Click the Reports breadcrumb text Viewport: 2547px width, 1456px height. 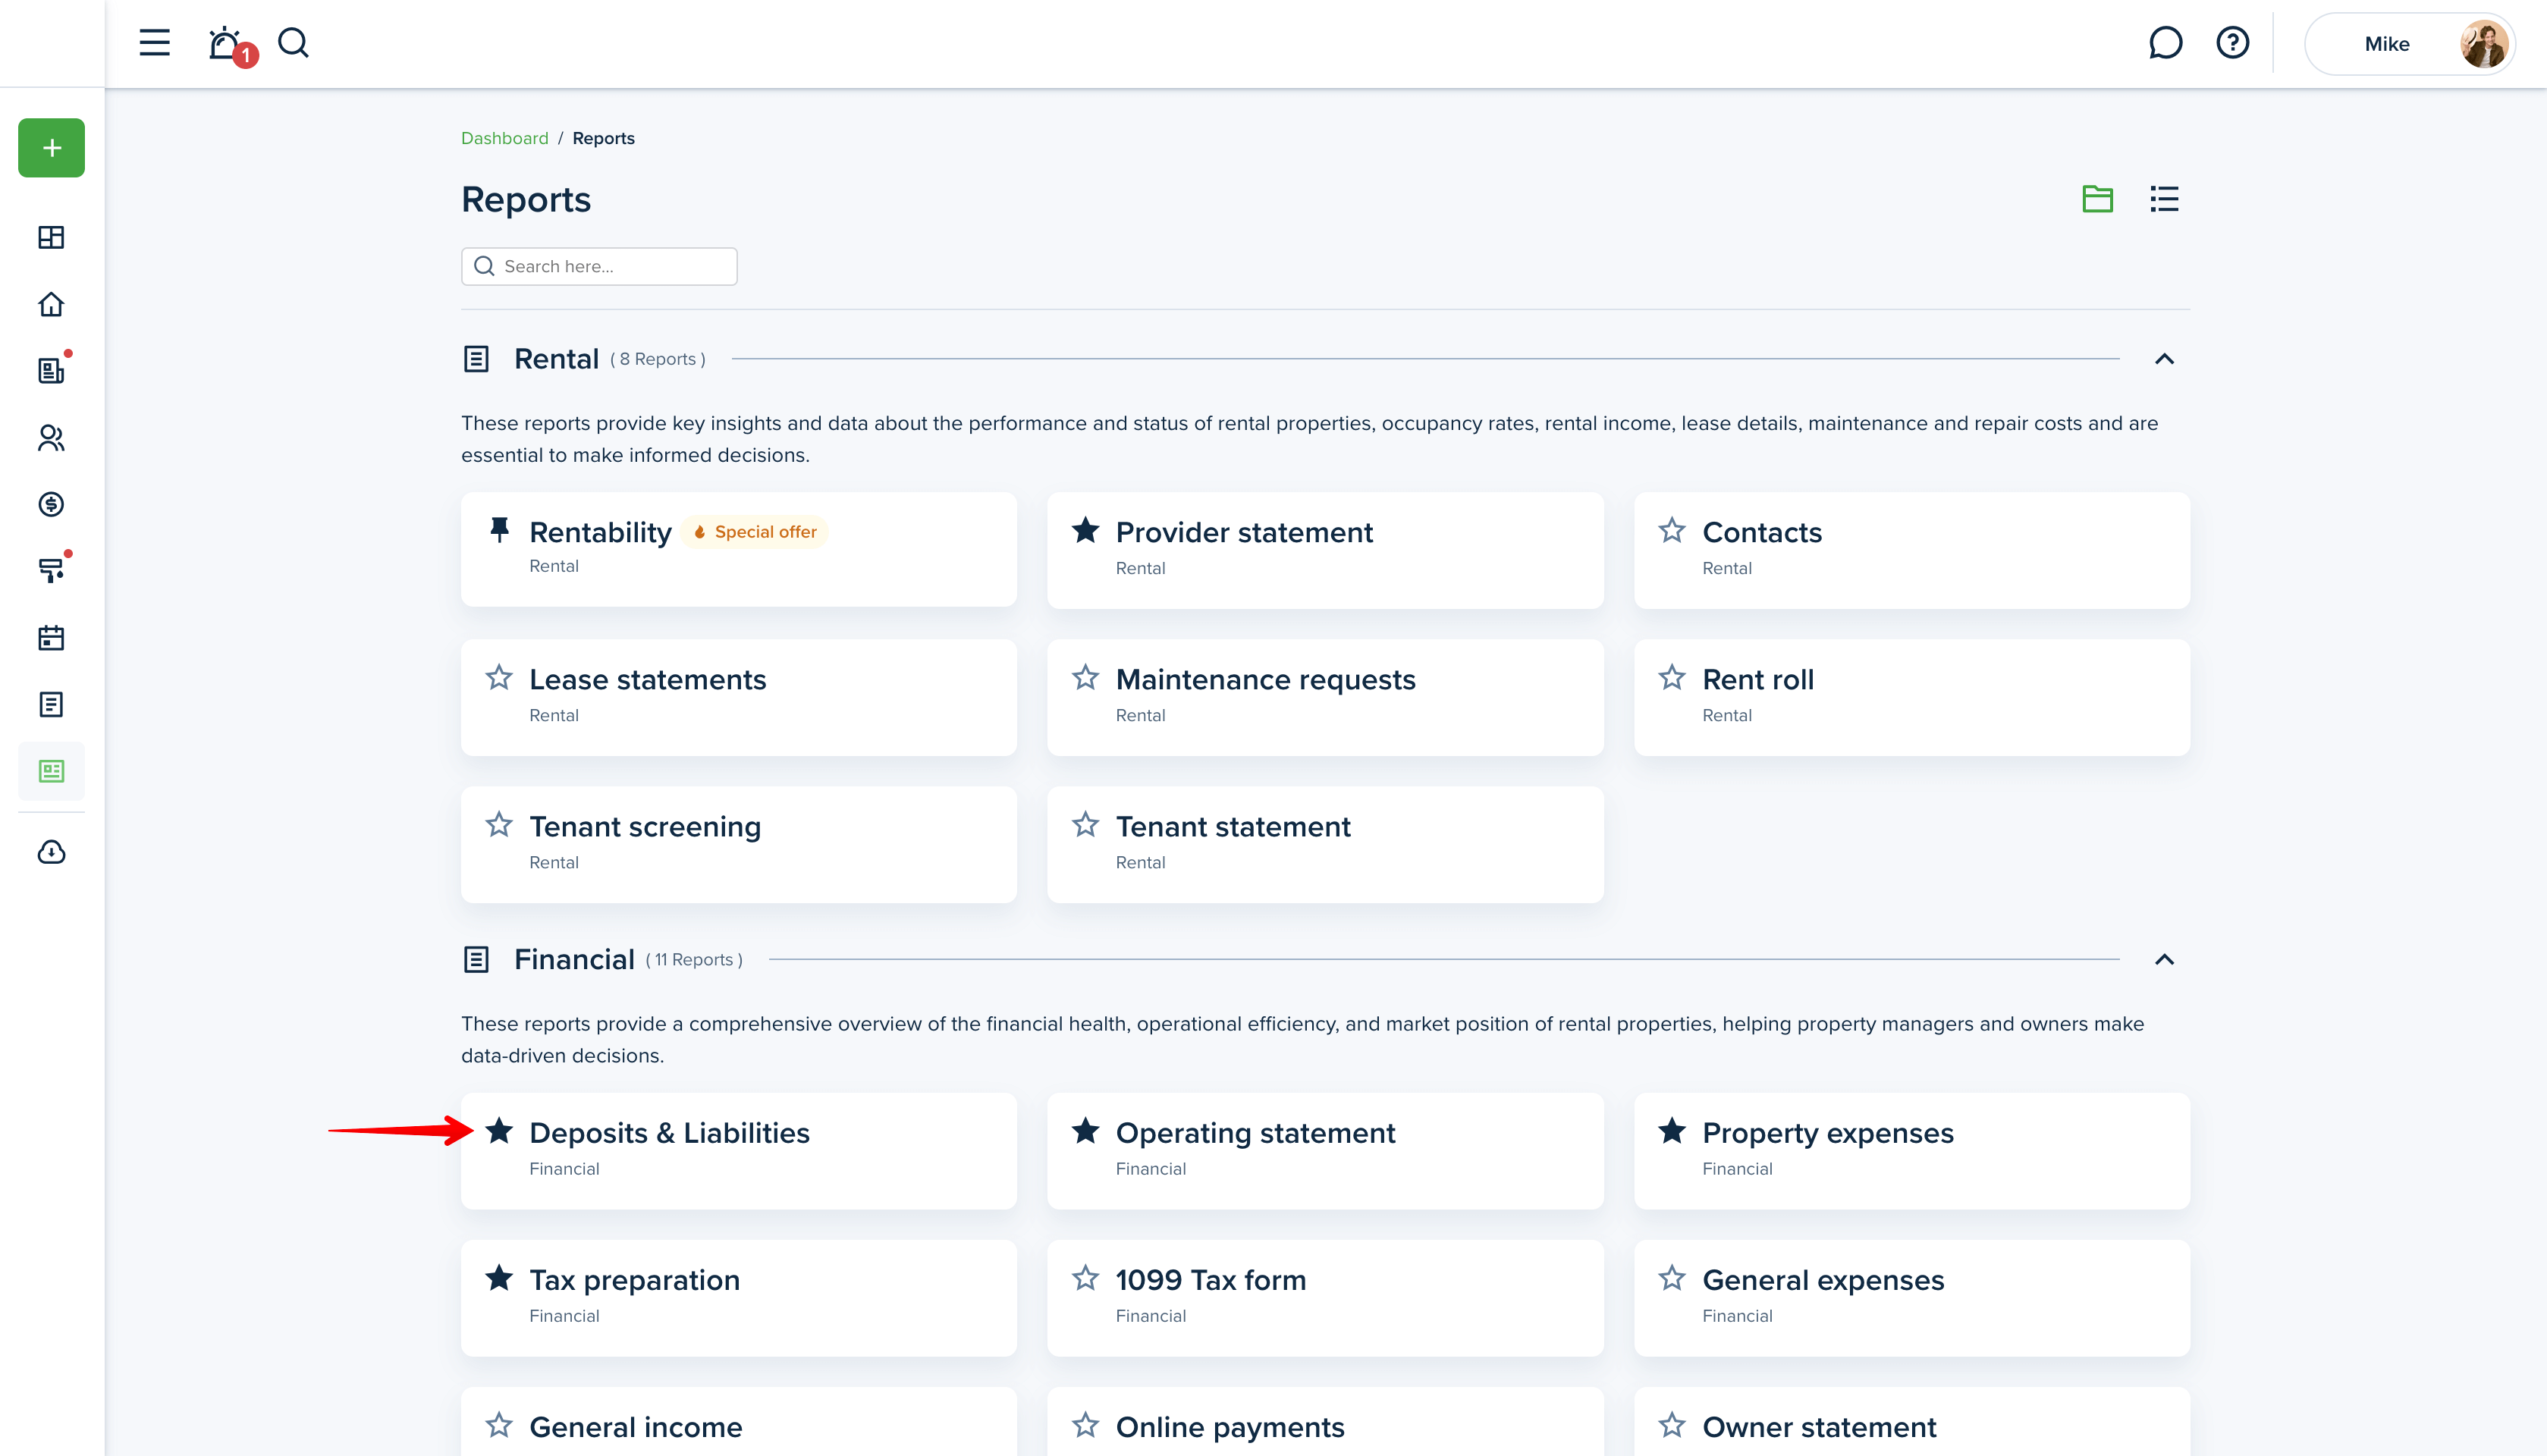pyautogui.click(x=603, y=138)
